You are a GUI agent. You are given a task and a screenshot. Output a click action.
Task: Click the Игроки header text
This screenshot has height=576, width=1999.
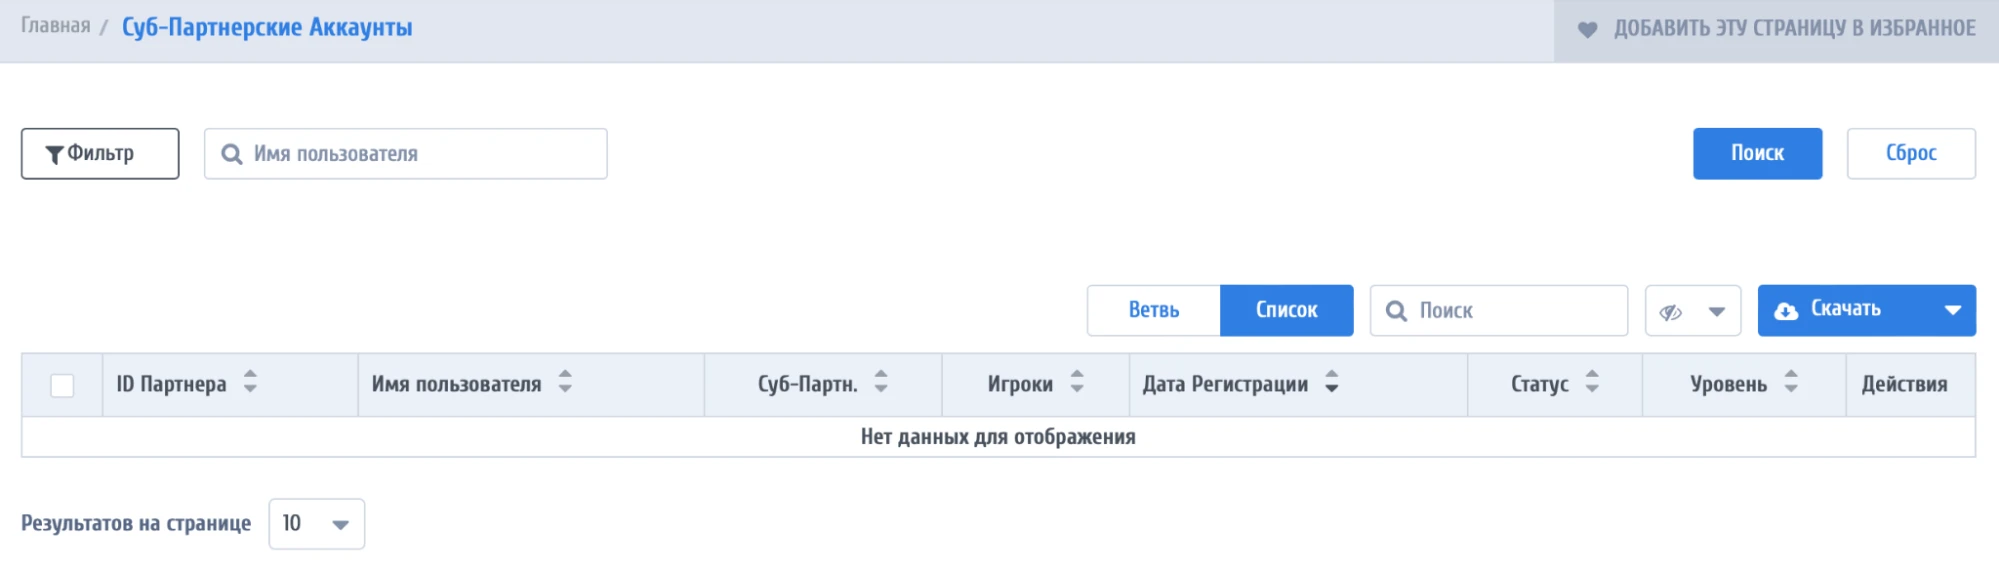pyautogui.click(x=1020, y=384)
